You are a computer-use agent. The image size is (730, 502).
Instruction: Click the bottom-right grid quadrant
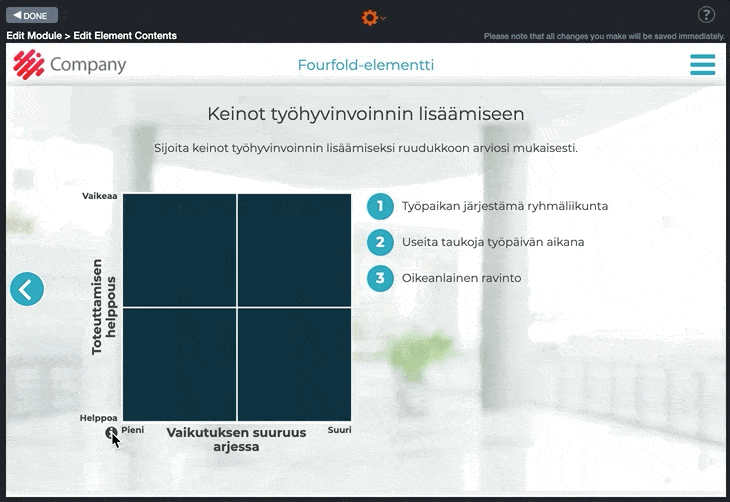(x=294, y=365)
